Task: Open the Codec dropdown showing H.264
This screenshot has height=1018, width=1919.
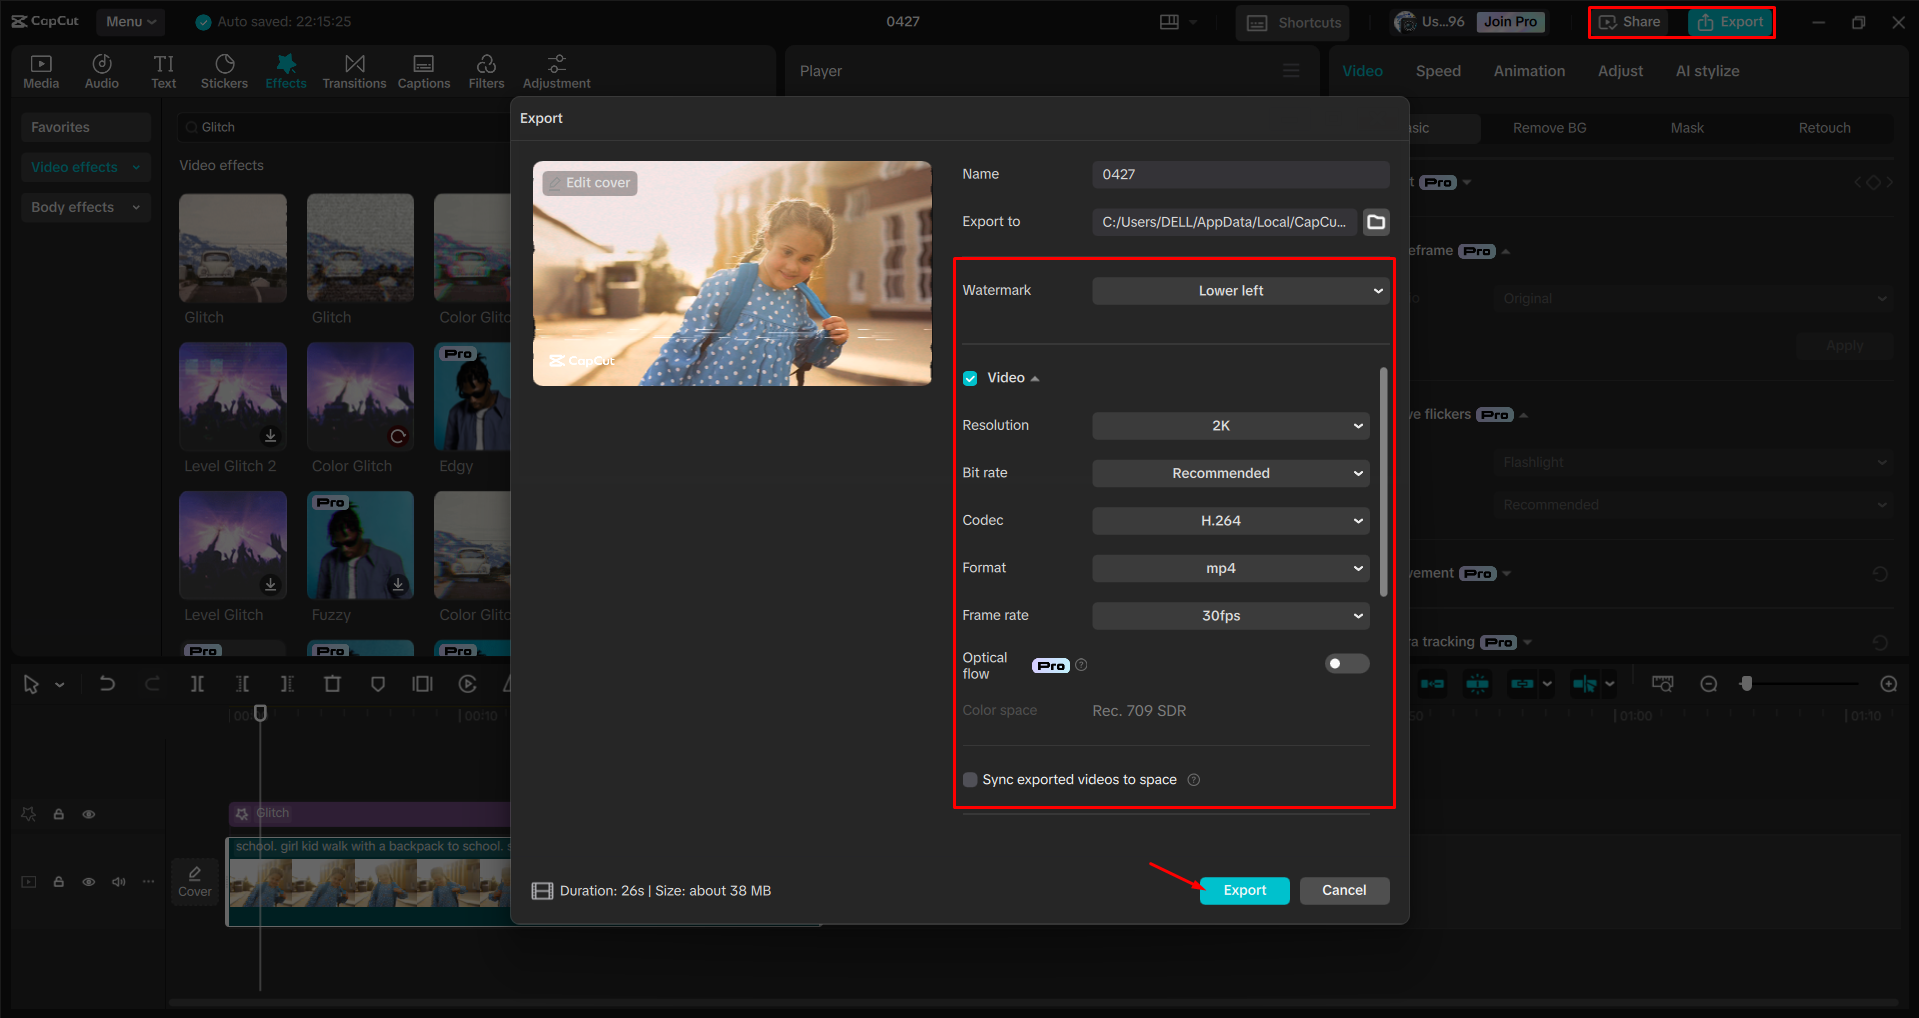Action: [x=1230, y=520]
